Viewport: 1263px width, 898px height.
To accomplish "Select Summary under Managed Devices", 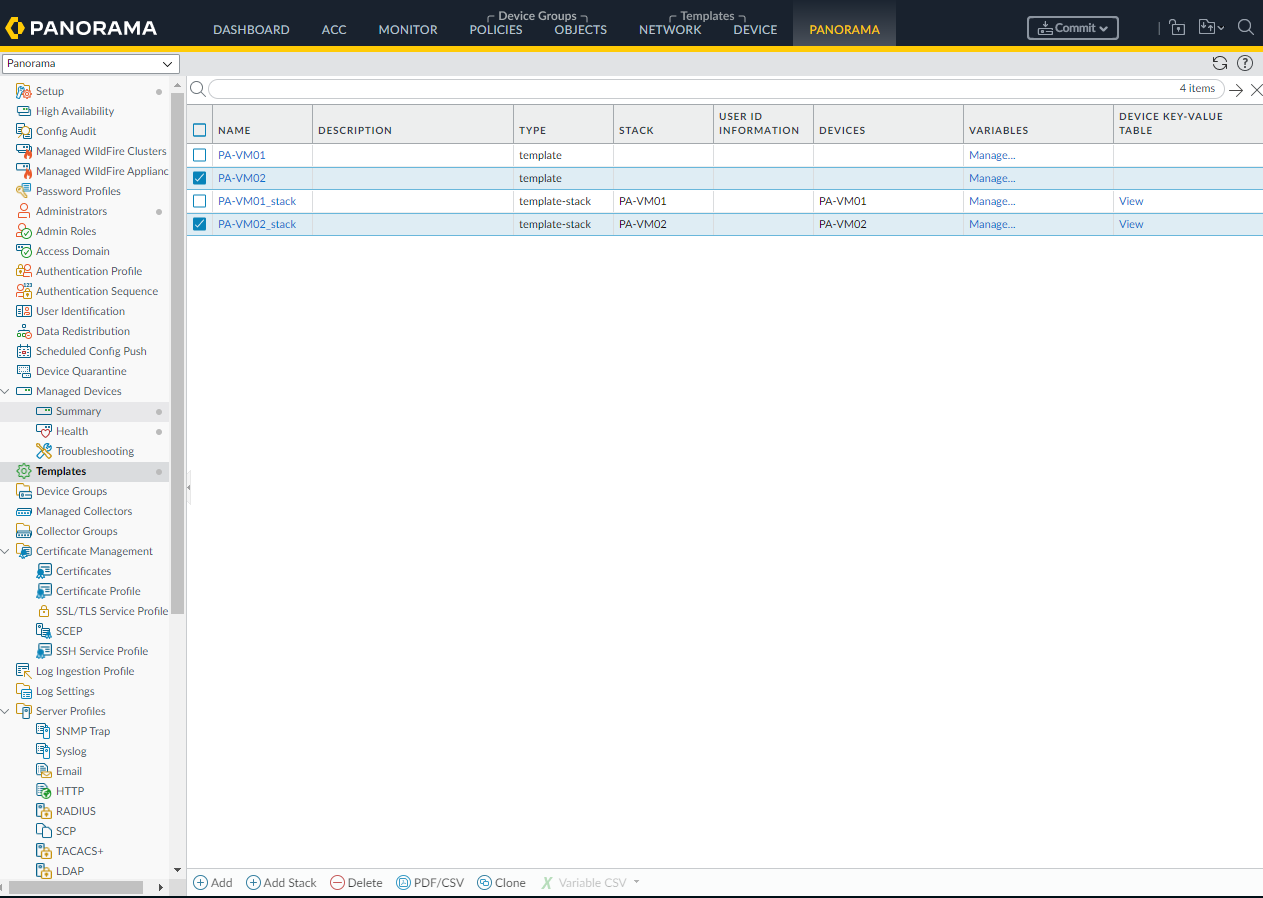I will pos(78,411).
